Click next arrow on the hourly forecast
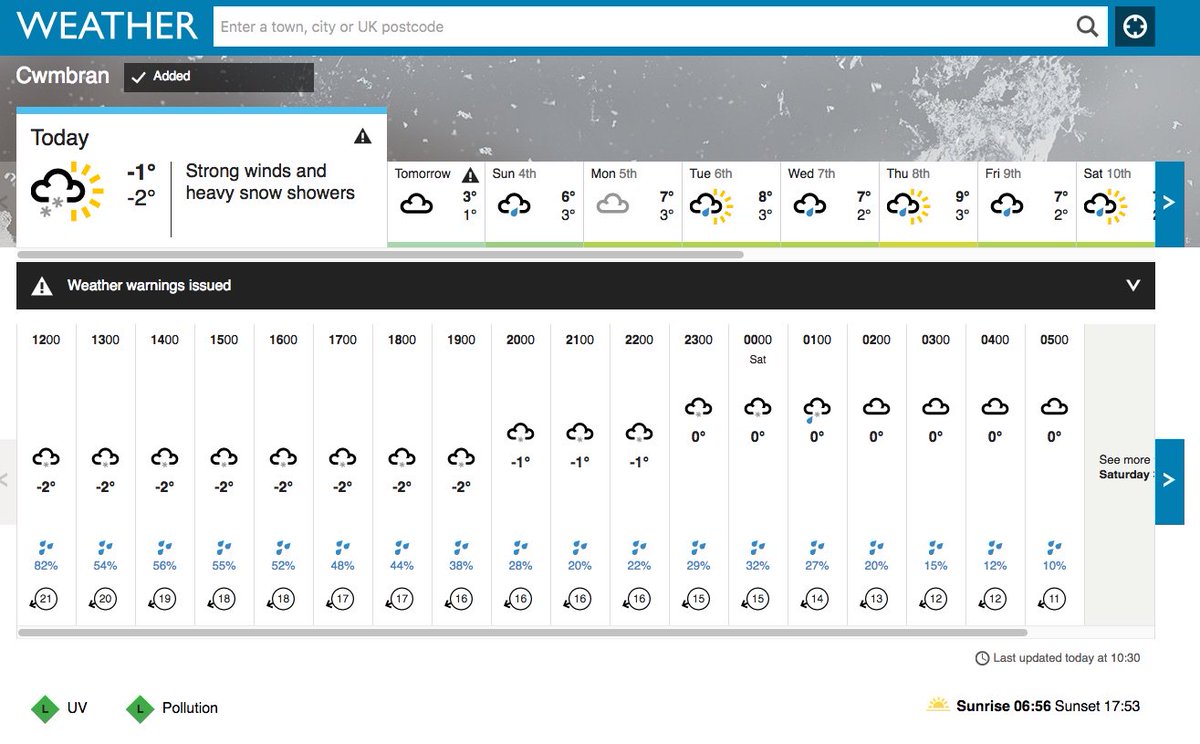Image resolution: width=1200 pixels, height=744 pixels. click(1169, 481)
